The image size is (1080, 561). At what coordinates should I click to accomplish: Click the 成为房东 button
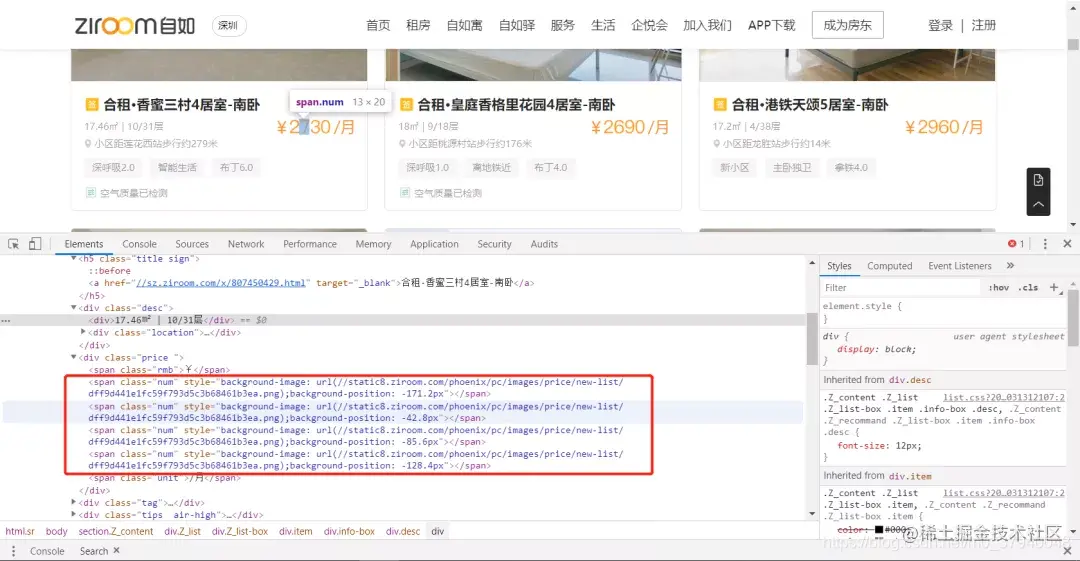847,26
